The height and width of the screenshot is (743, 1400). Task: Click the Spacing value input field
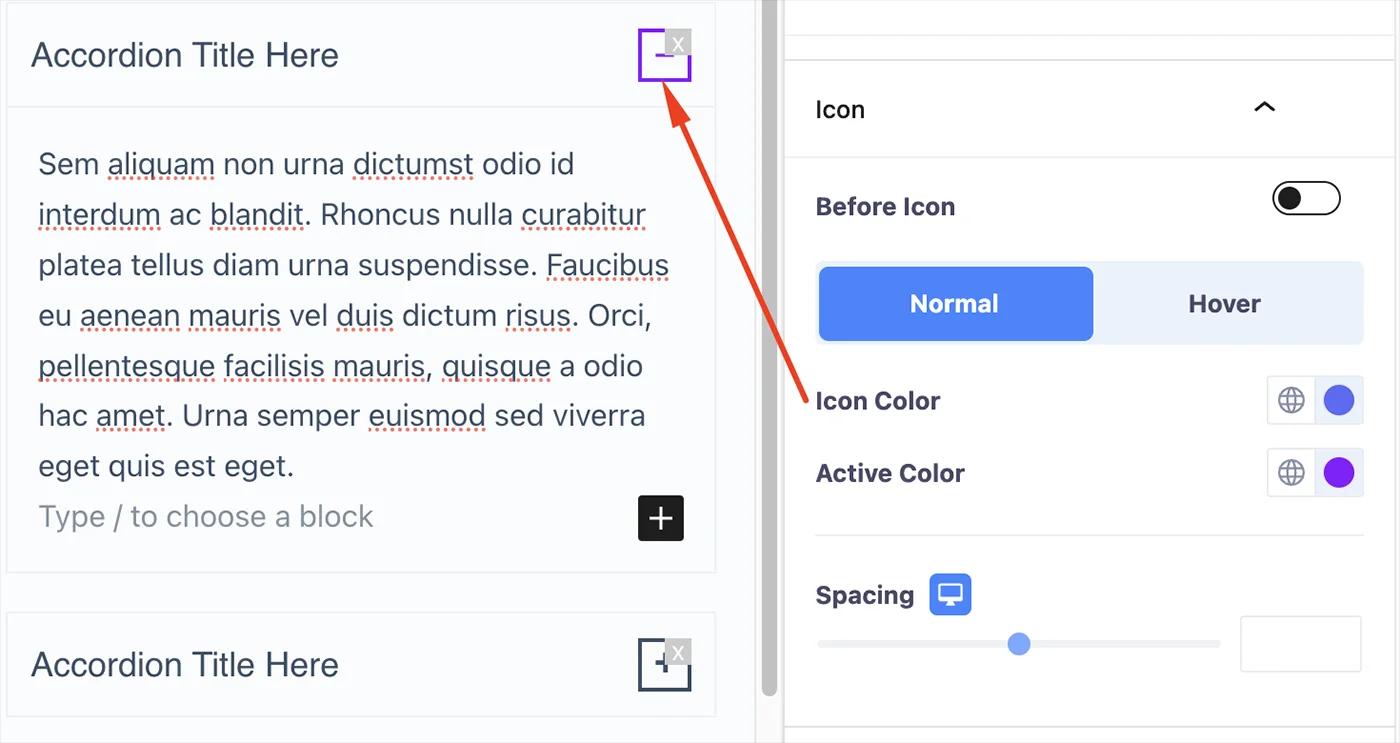(x=1300, y=644)
